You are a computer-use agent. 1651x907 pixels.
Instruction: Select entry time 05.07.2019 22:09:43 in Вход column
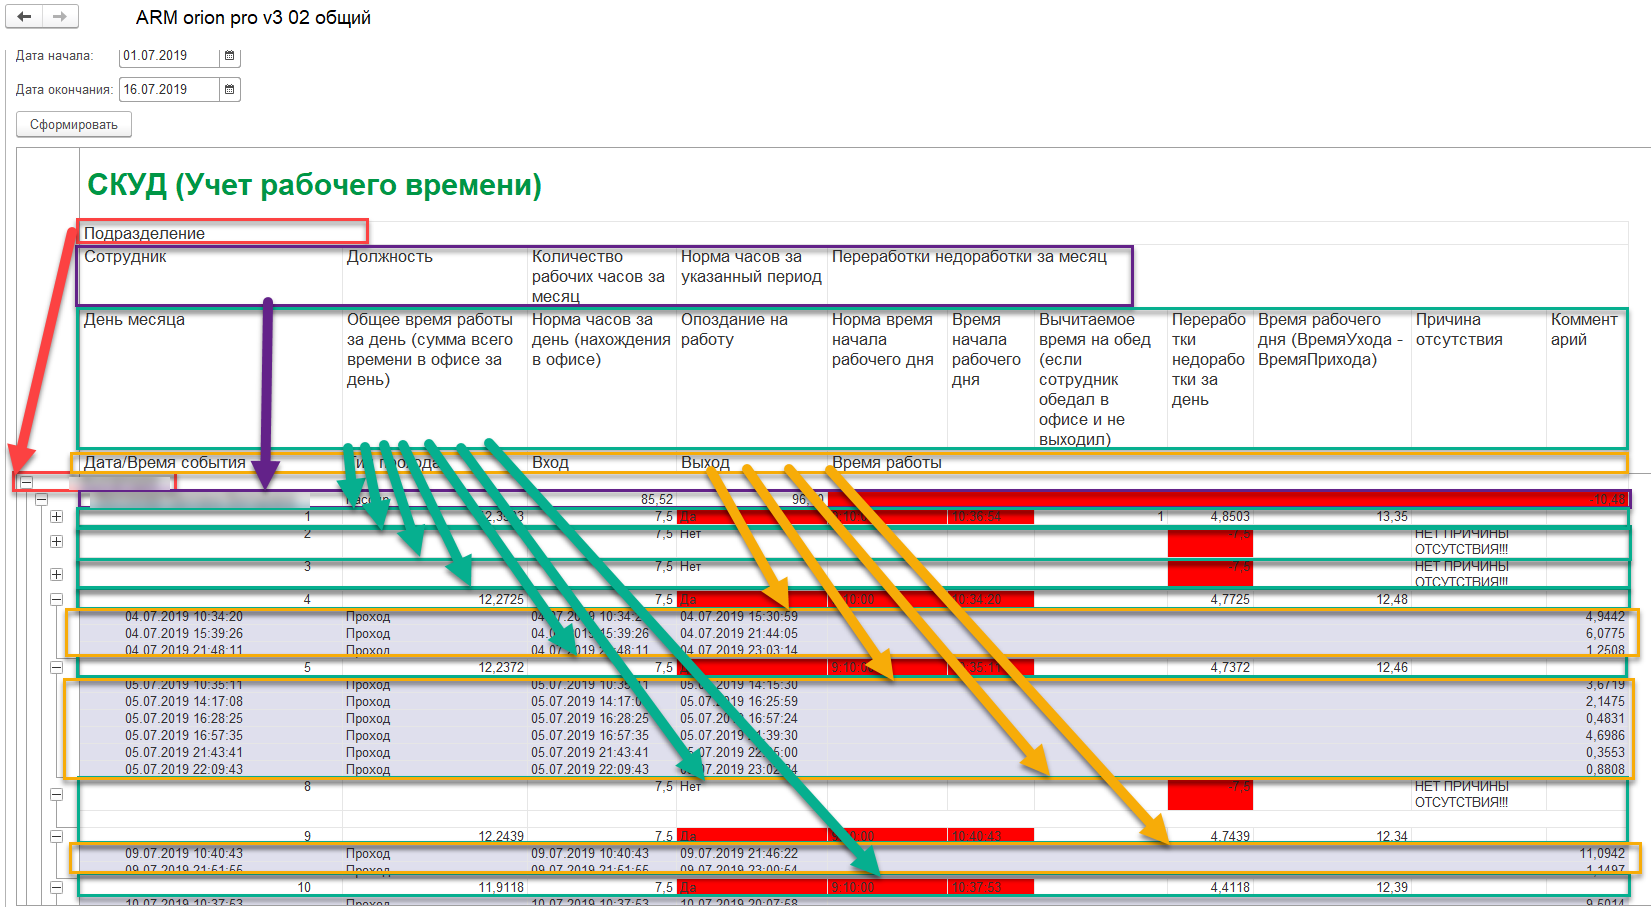pyautogui.click(x=590, y=770)
